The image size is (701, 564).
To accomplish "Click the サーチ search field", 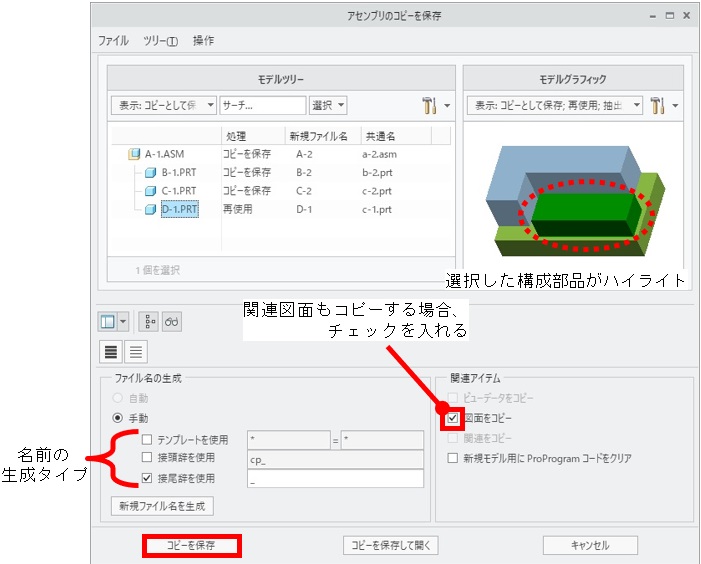I will 263,105.
